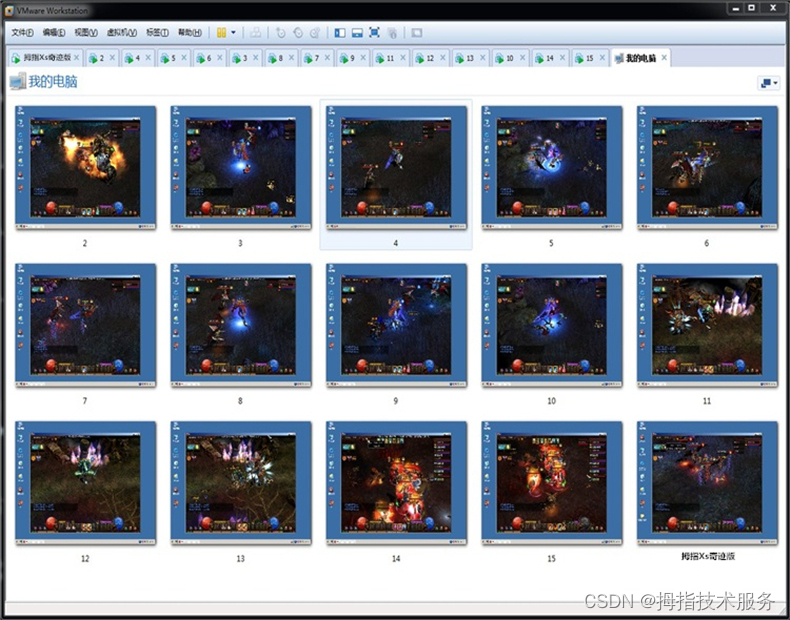
Task: Click the '12' label under its thumbnail
Action: [85, 559]
